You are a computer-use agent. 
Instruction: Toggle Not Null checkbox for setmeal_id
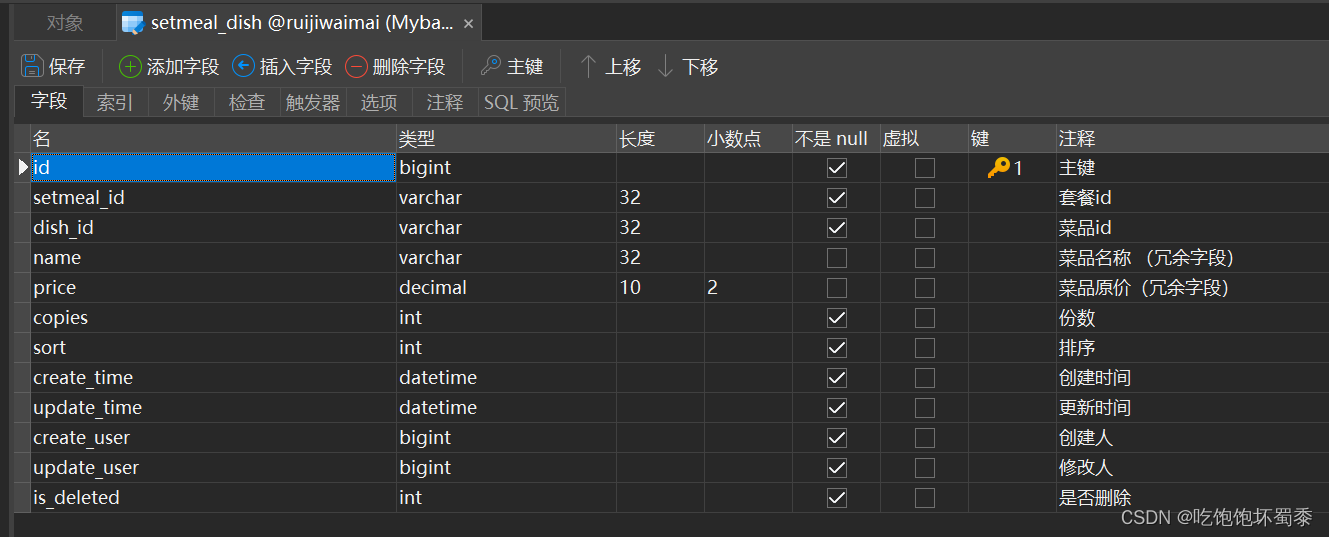[837, 198]
